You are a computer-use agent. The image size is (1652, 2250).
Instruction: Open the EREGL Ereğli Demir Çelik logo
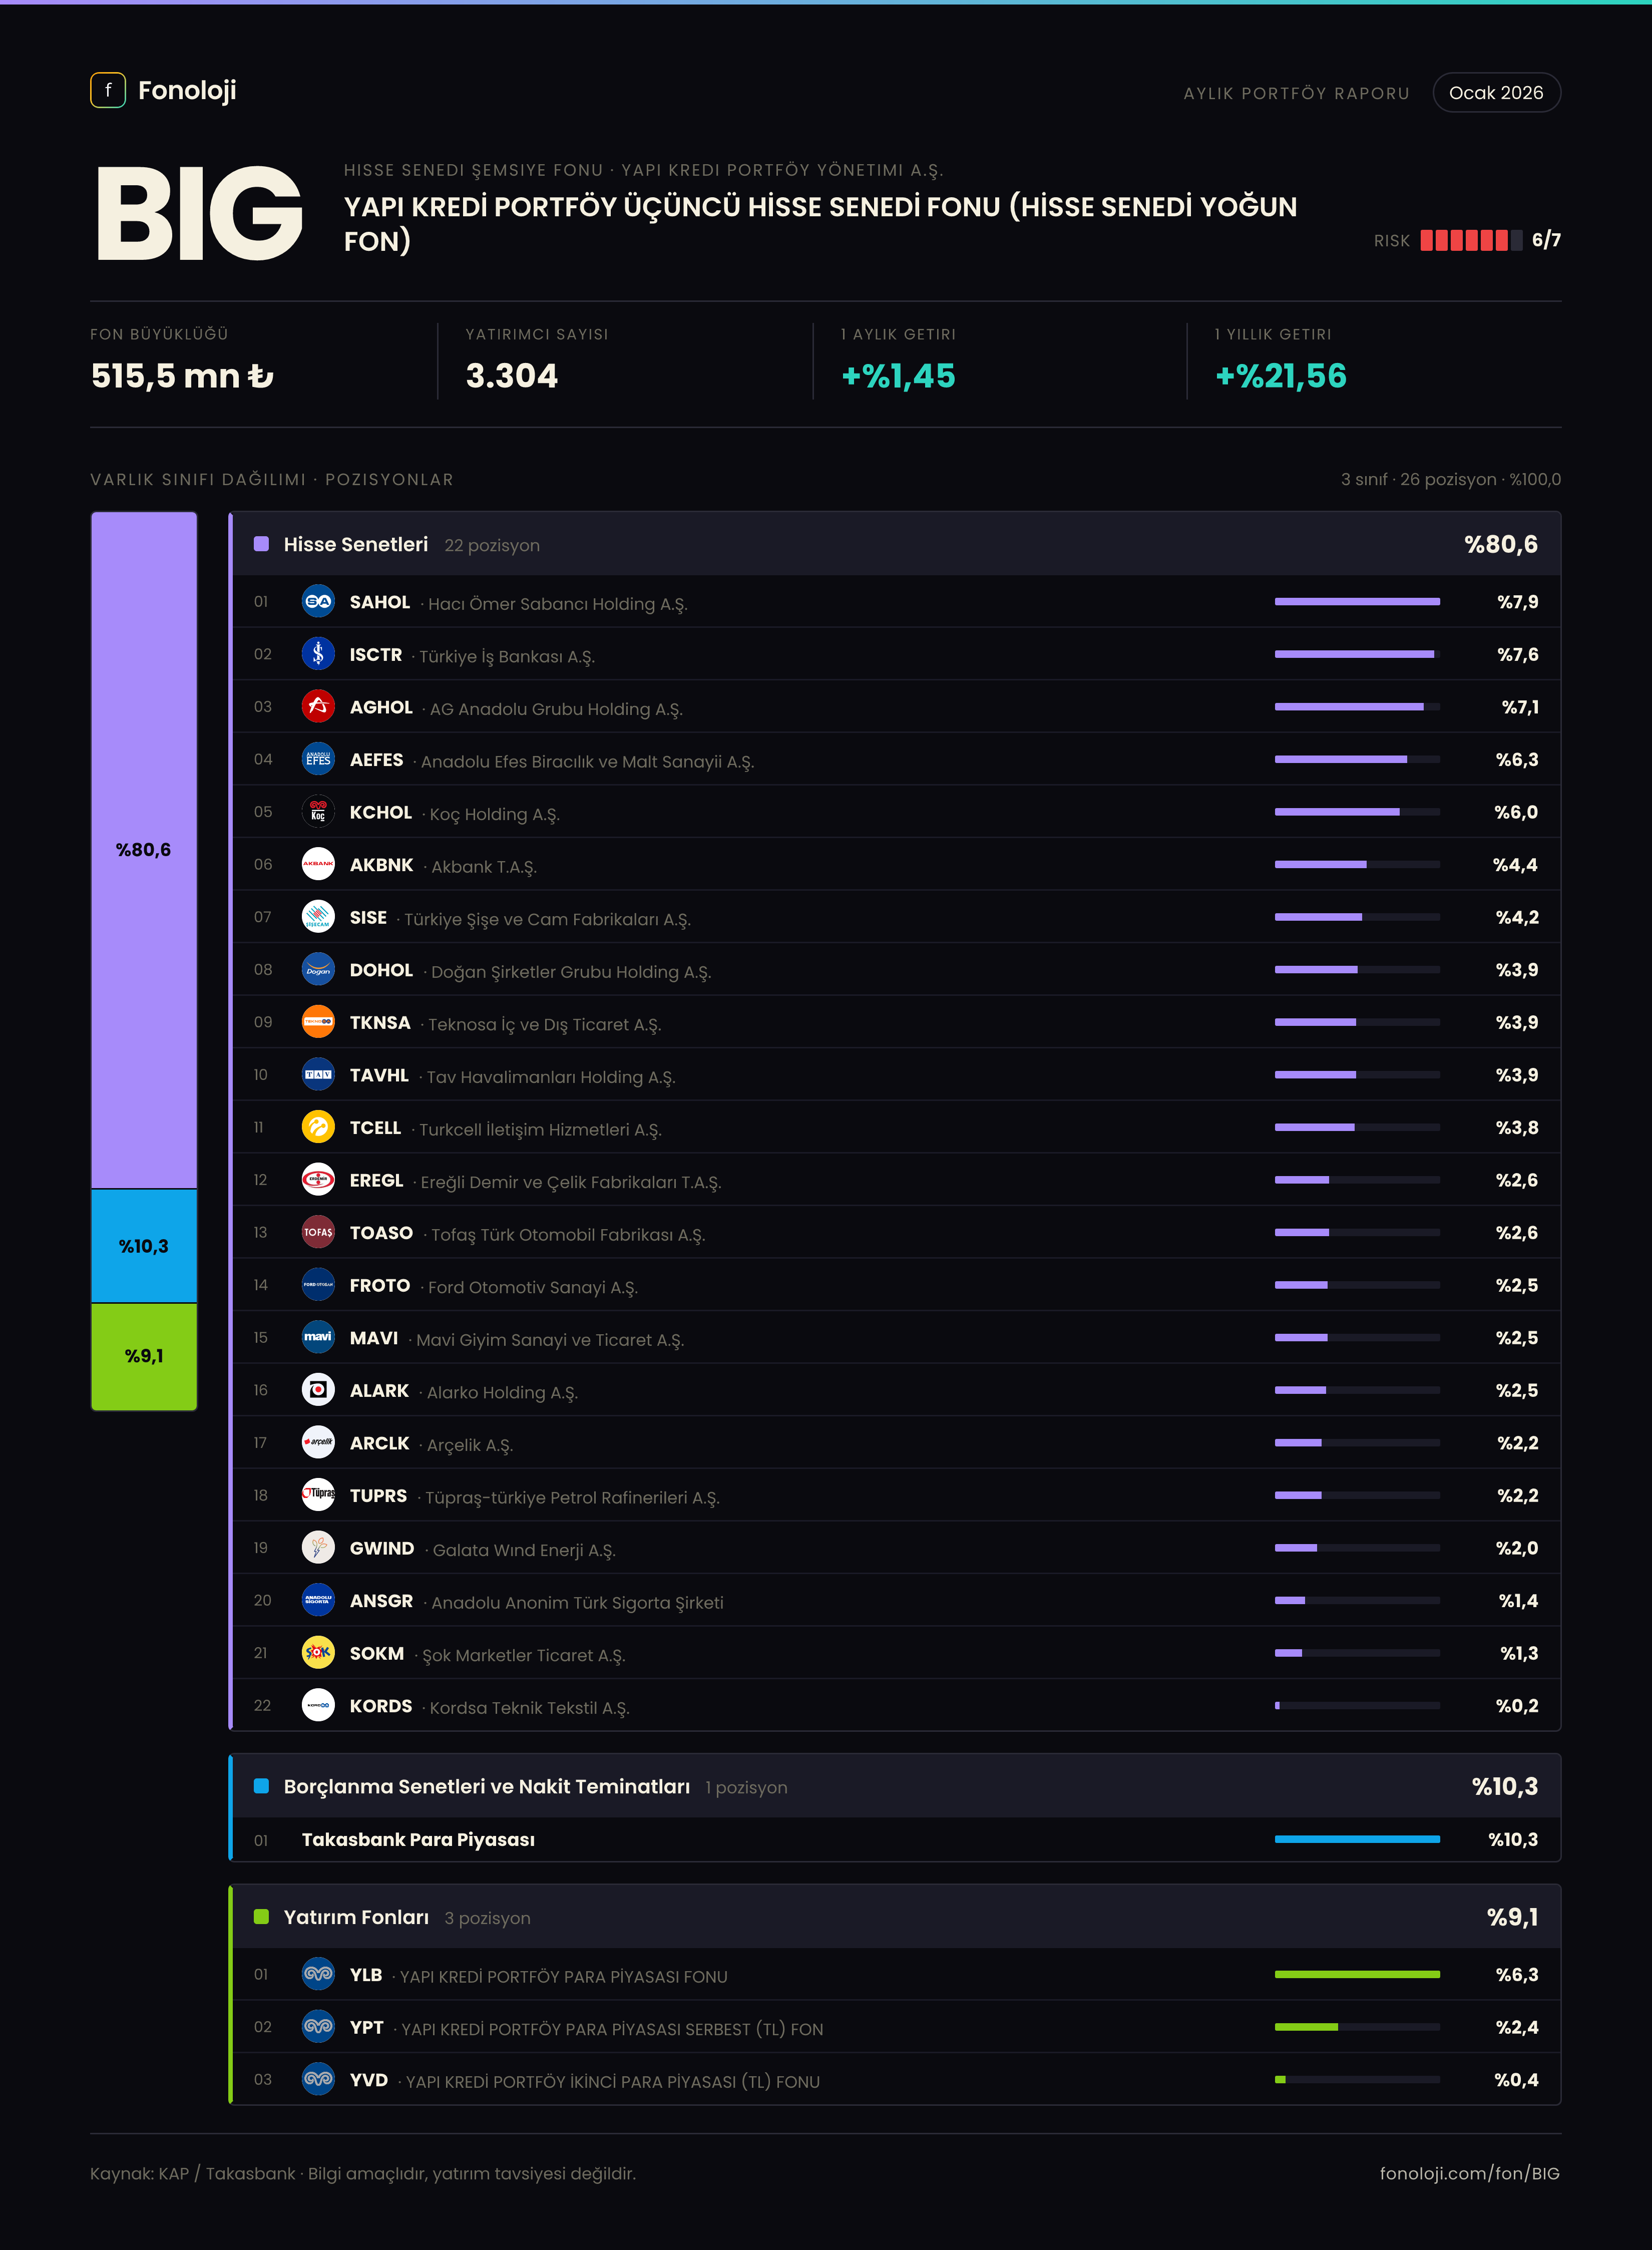[x=318, y=1180]
